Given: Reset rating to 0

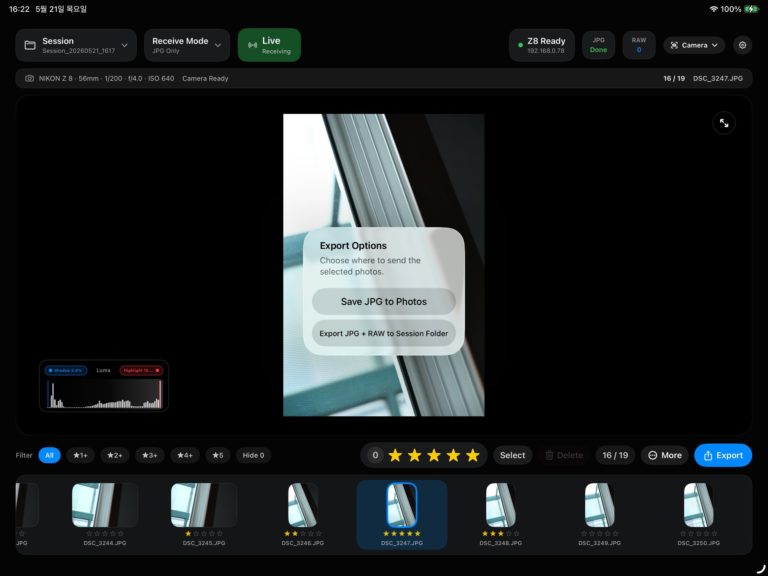Looking at the screenshot, I should (x=375, y=455).
